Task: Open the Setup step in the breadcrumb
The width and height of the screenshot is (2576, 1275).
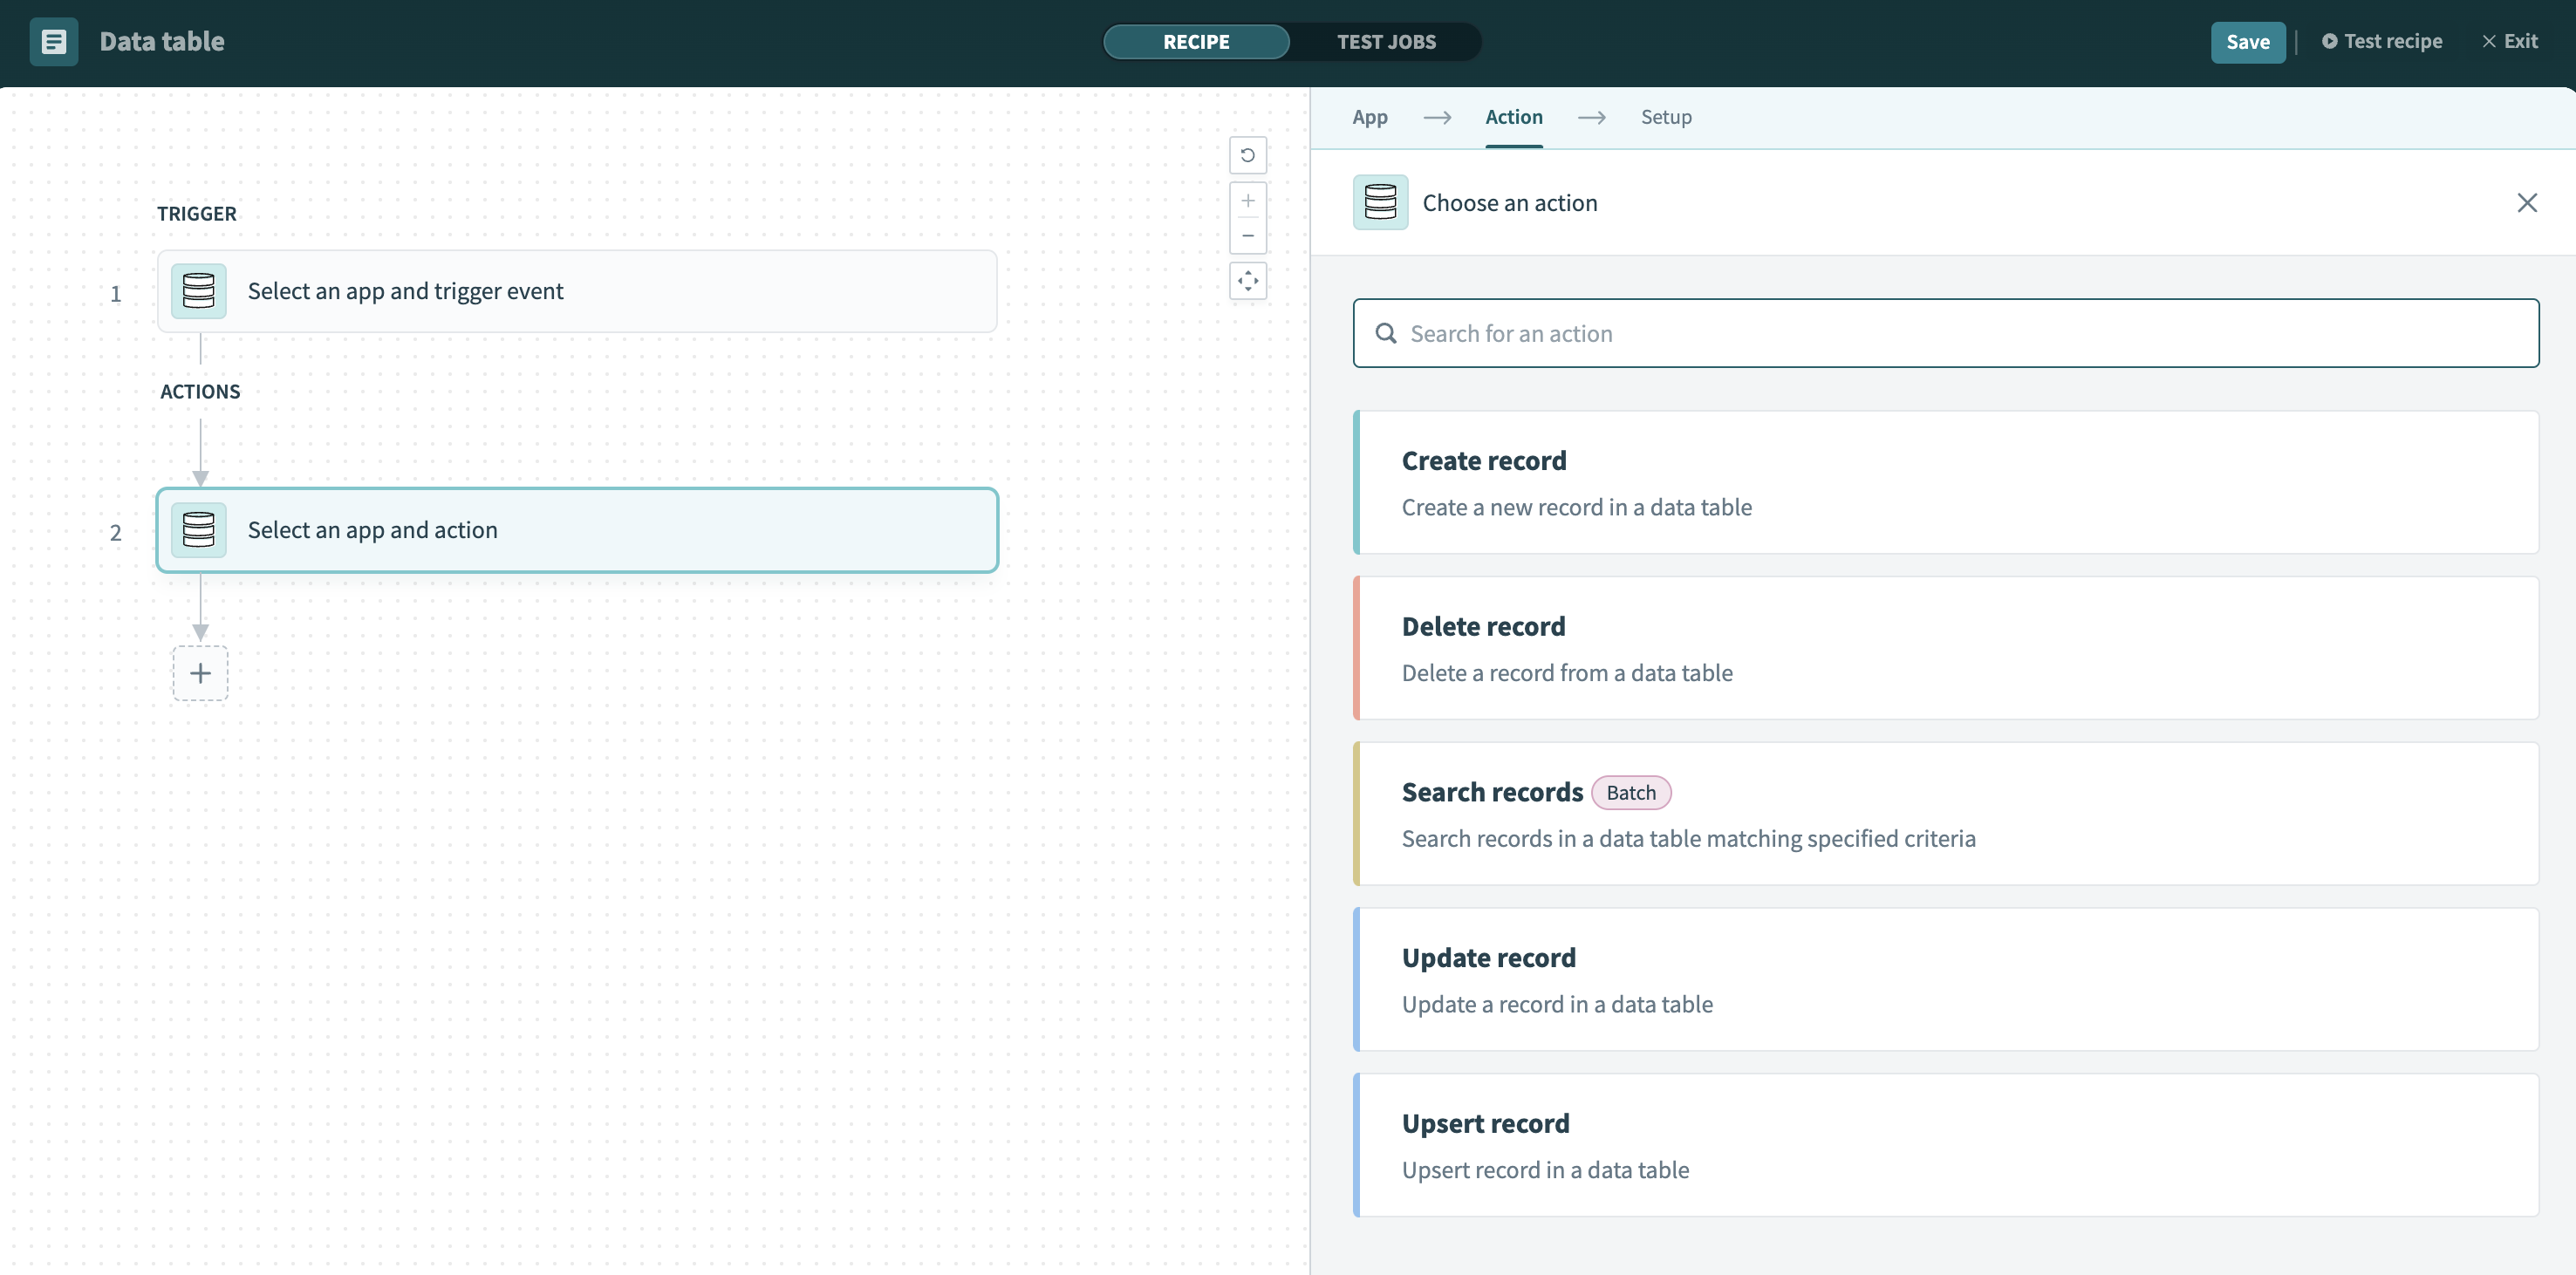Action: 1665,117
